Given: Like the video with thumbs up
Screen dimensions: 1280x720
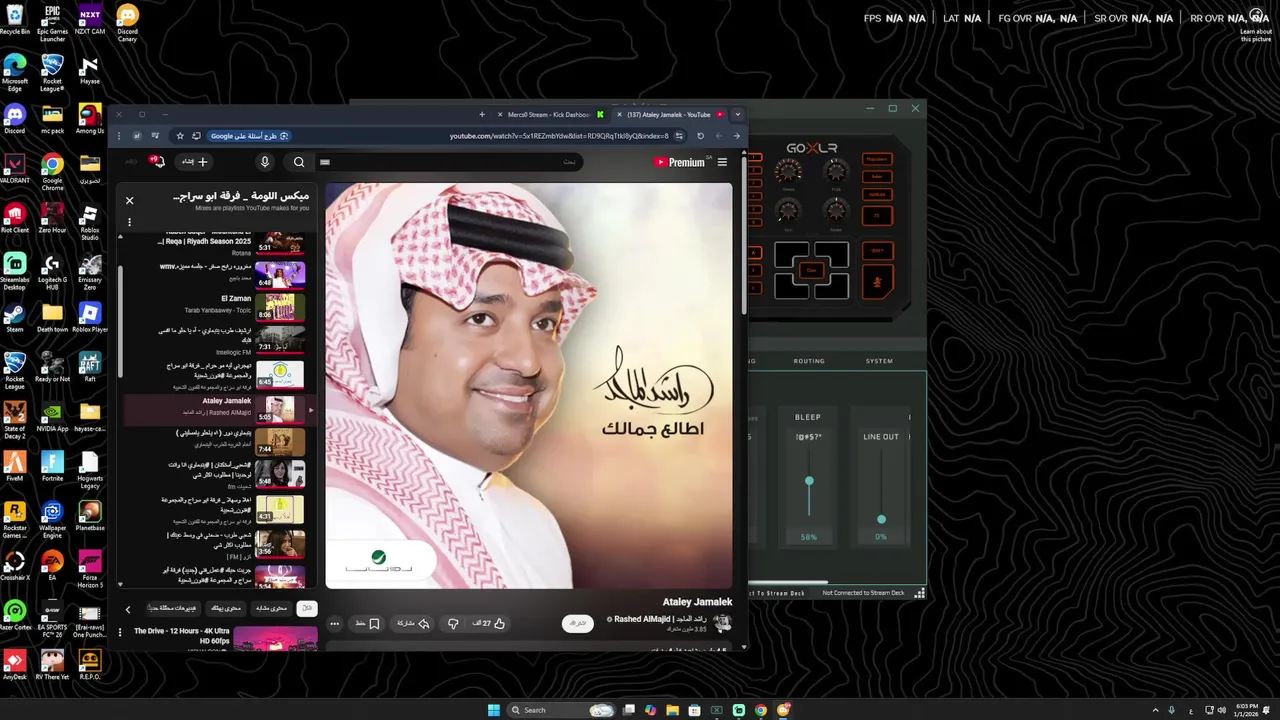Looking at the screenshot, I should tap(489, 623).
